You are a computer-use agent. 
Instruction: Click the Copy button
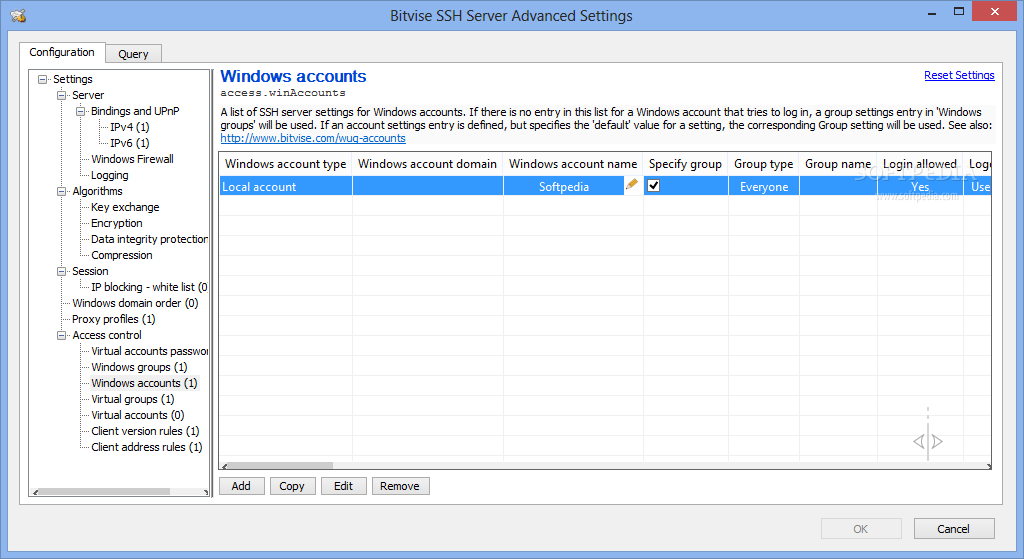[x=292, y=486]
